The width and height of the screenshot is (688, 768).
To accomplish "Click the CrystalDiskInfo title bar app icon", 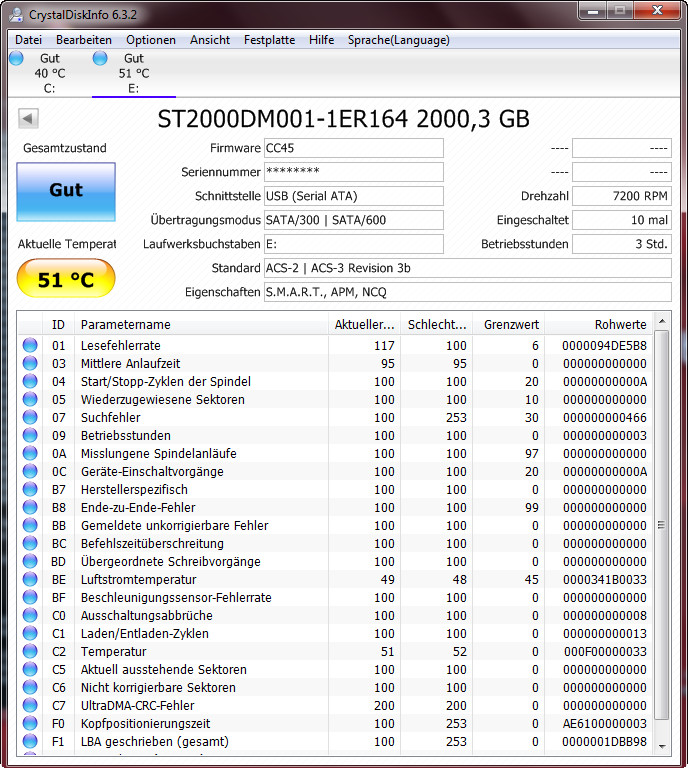I will pos(16,15).
